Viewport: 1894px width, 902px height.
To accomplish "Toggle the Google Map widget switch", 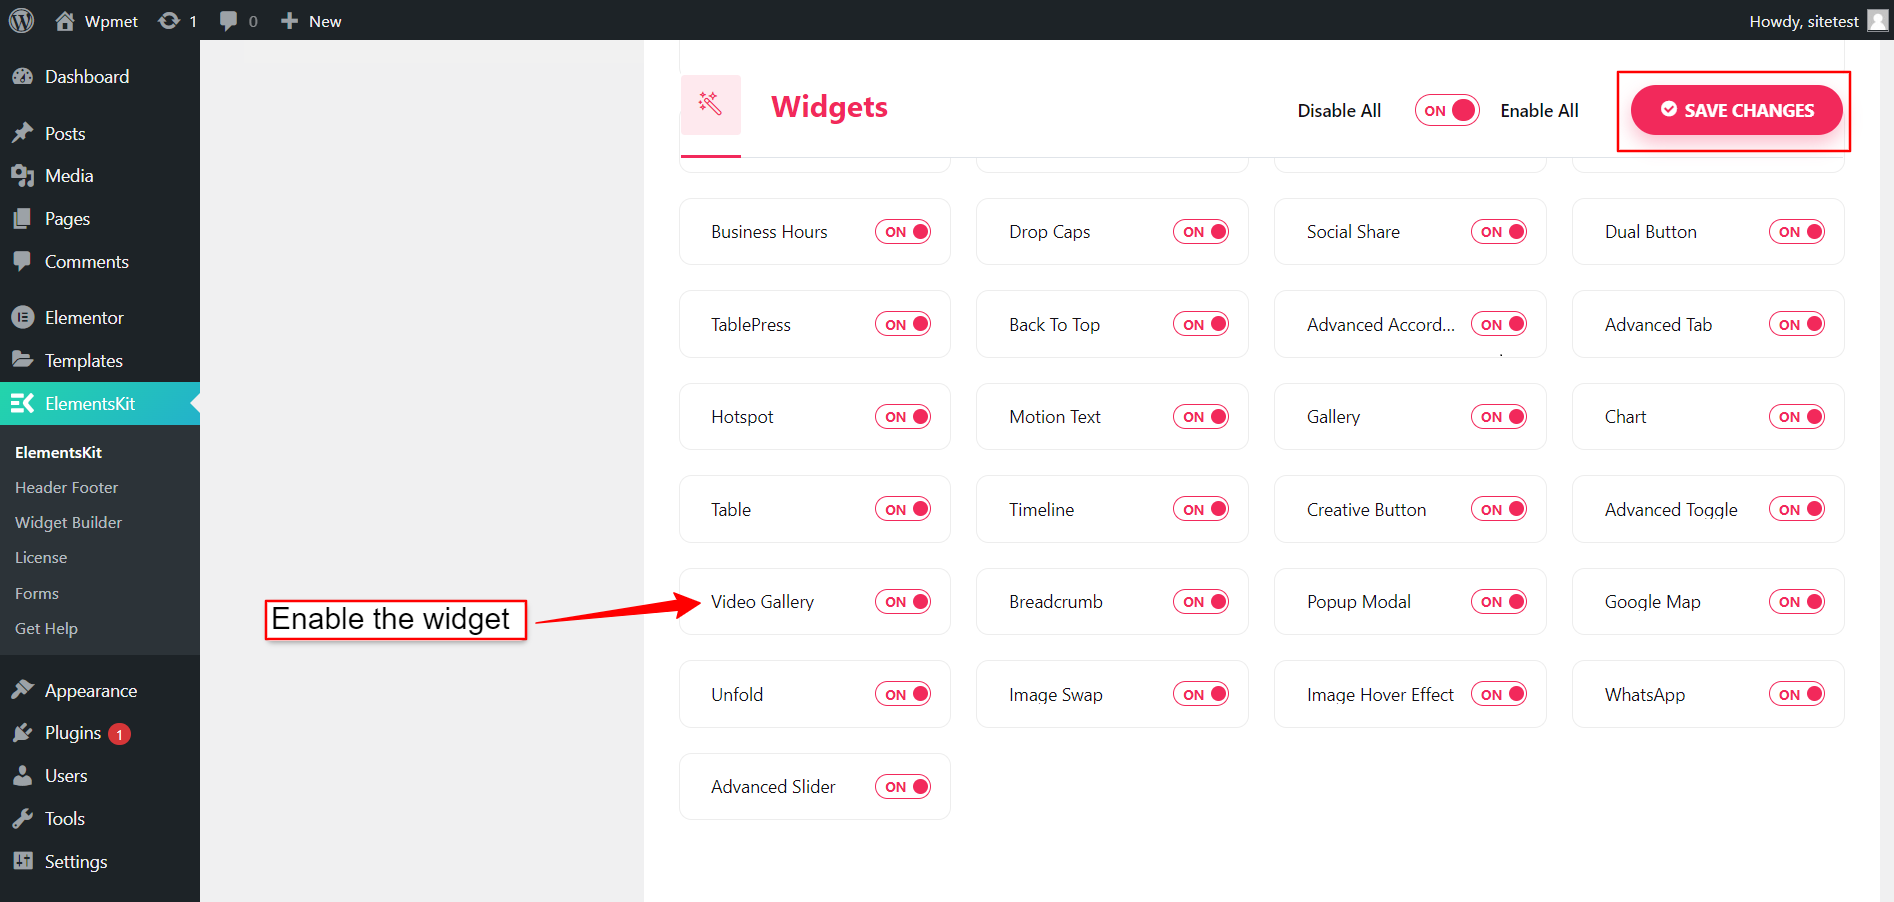I will pos(1797,602).
